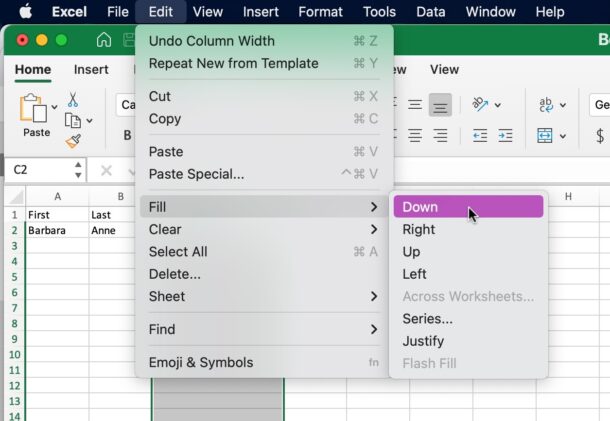610x421 pixels.
Task: Open the Copy dropdown arrow
Action: [x=89, y=121]
